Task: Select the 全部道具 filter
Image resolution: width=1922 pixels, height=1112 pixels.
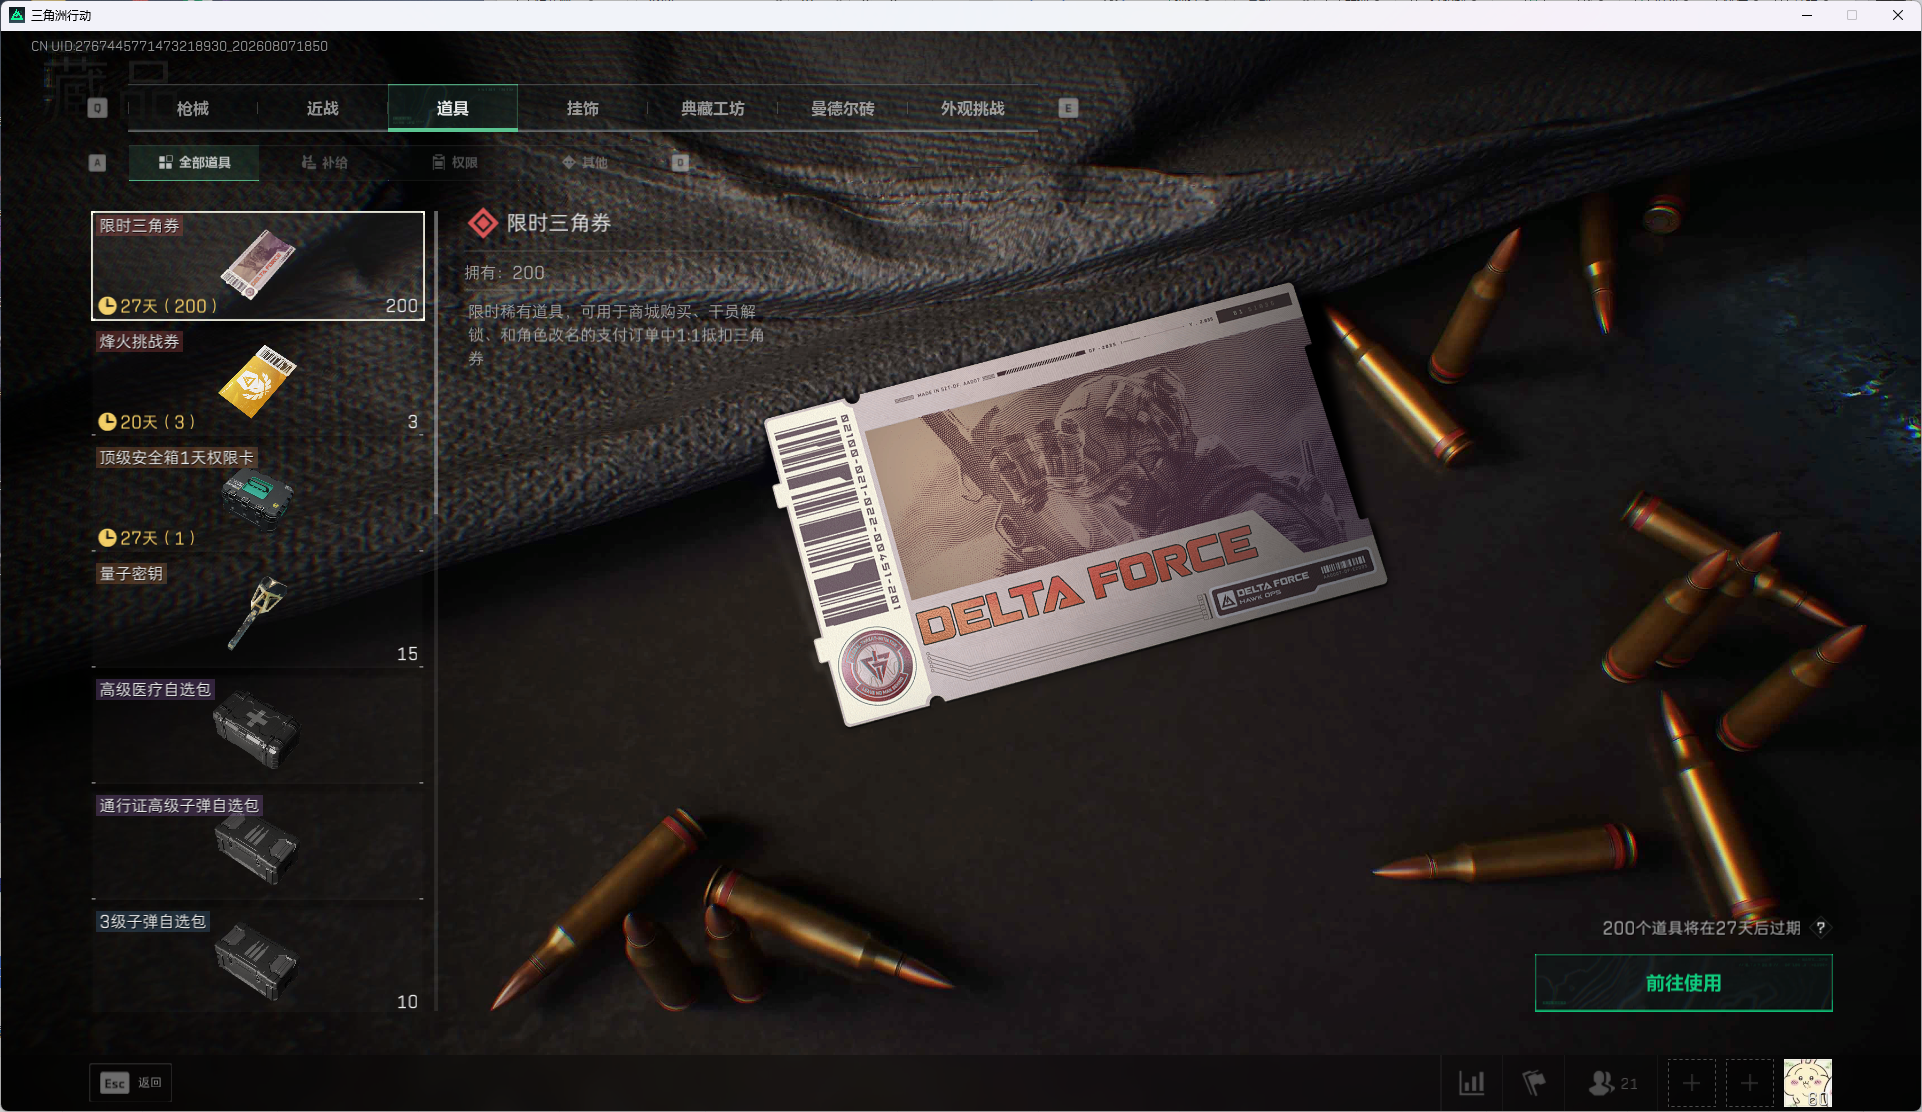Action: point(194,162)
